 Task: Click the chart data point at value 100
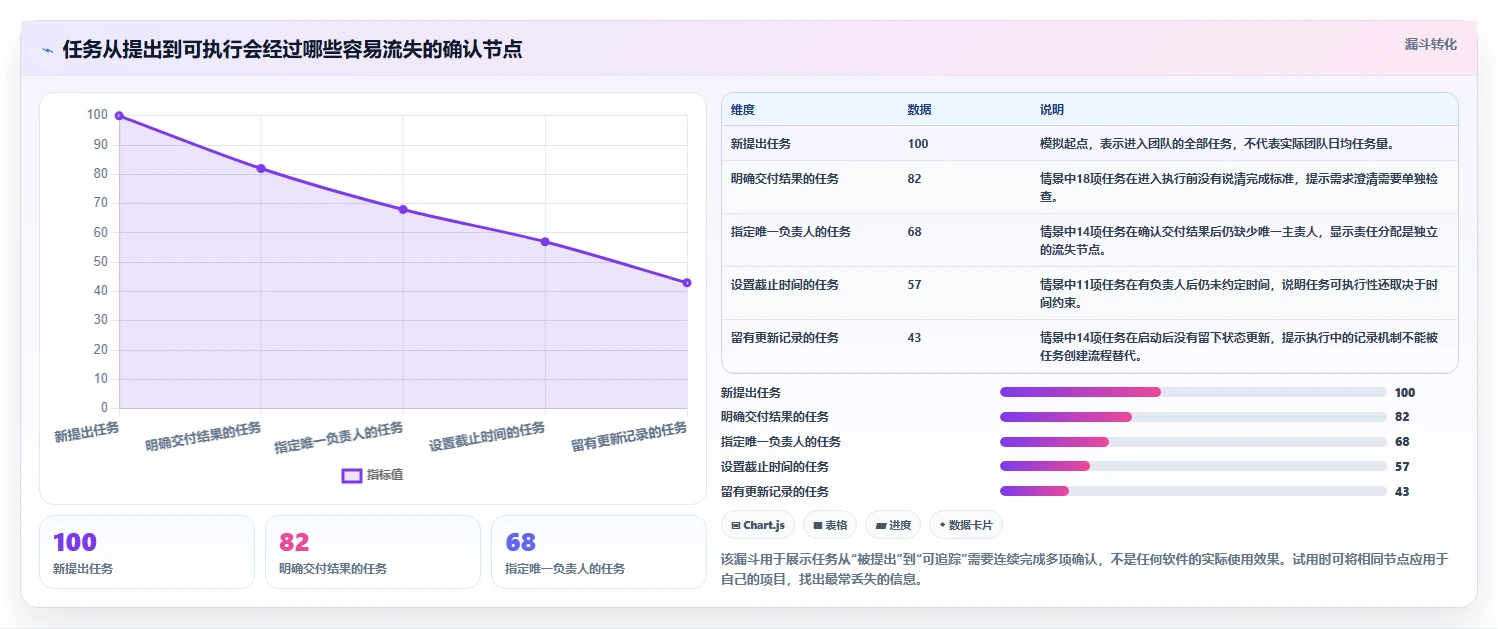point(119,116)
